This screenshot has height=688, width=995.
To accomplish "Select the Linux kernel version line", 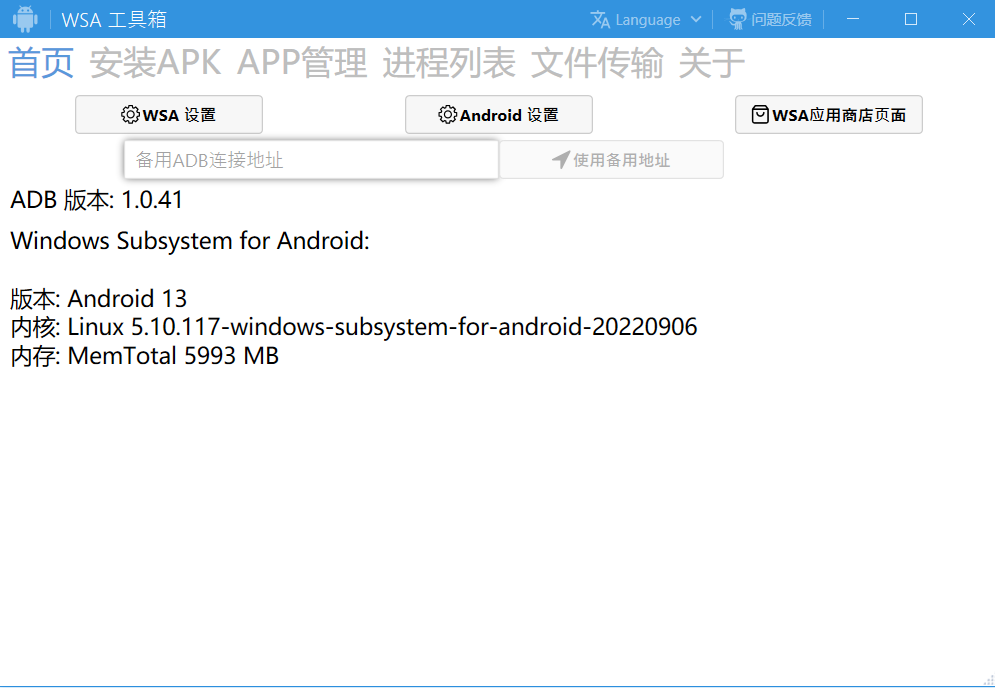I will (354, 327).
